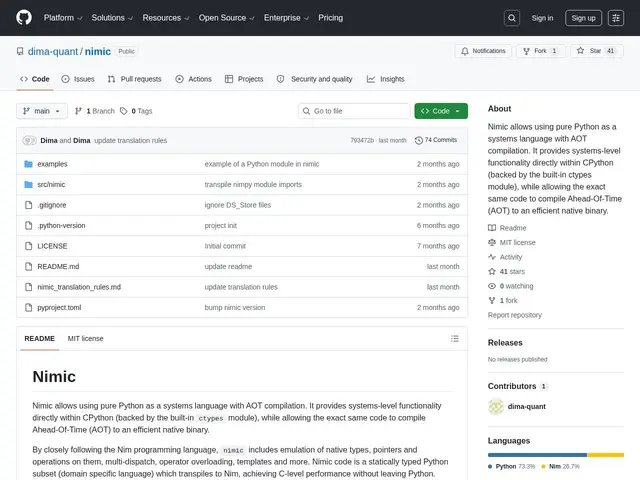
Task: Open the README.md file
Action: 58,267
